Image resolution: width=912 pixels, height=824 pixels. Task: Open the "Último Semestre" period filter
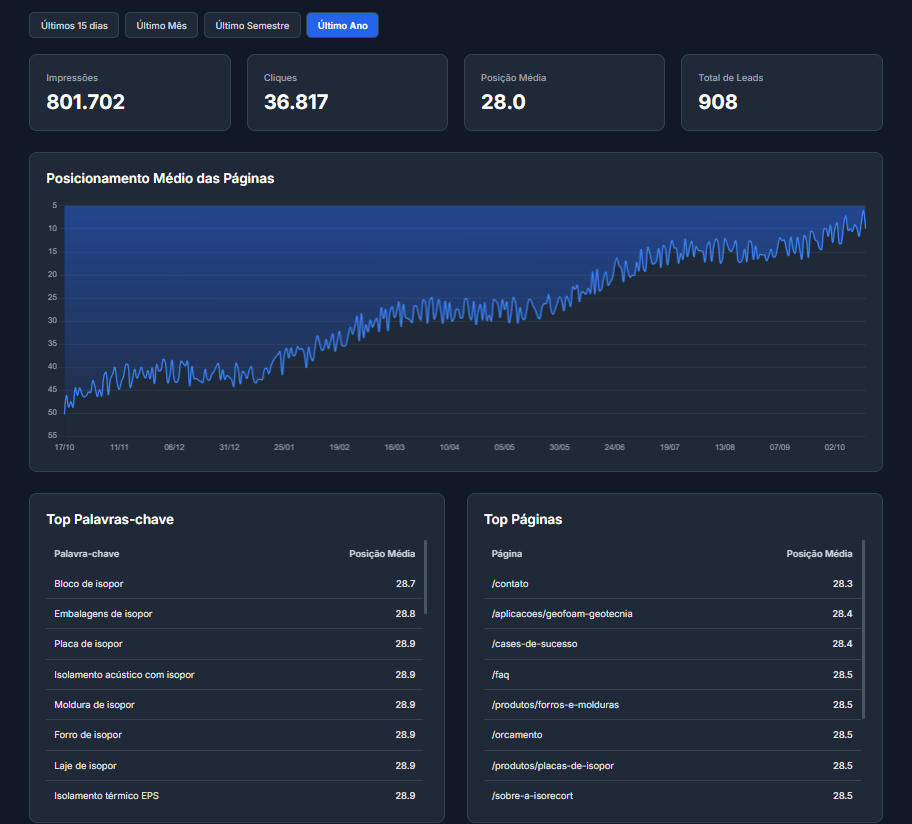coord(252,24)
